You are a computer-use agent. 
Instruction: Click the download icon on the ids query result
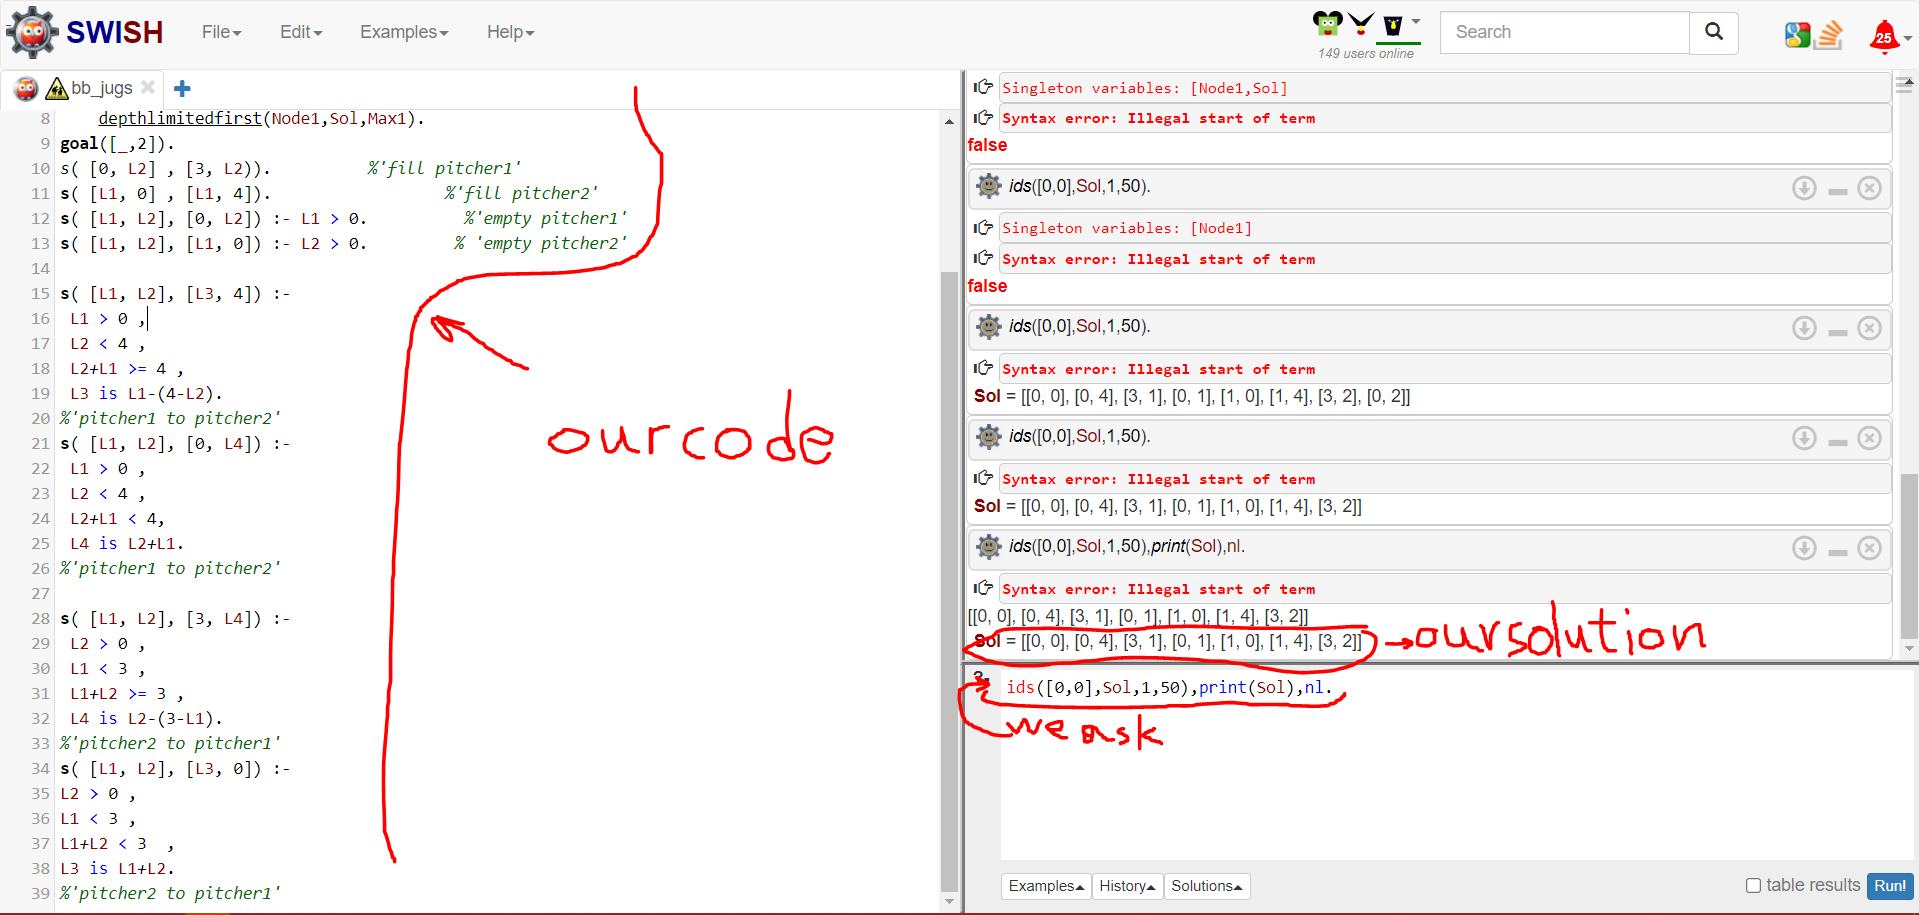(1804, 187)
